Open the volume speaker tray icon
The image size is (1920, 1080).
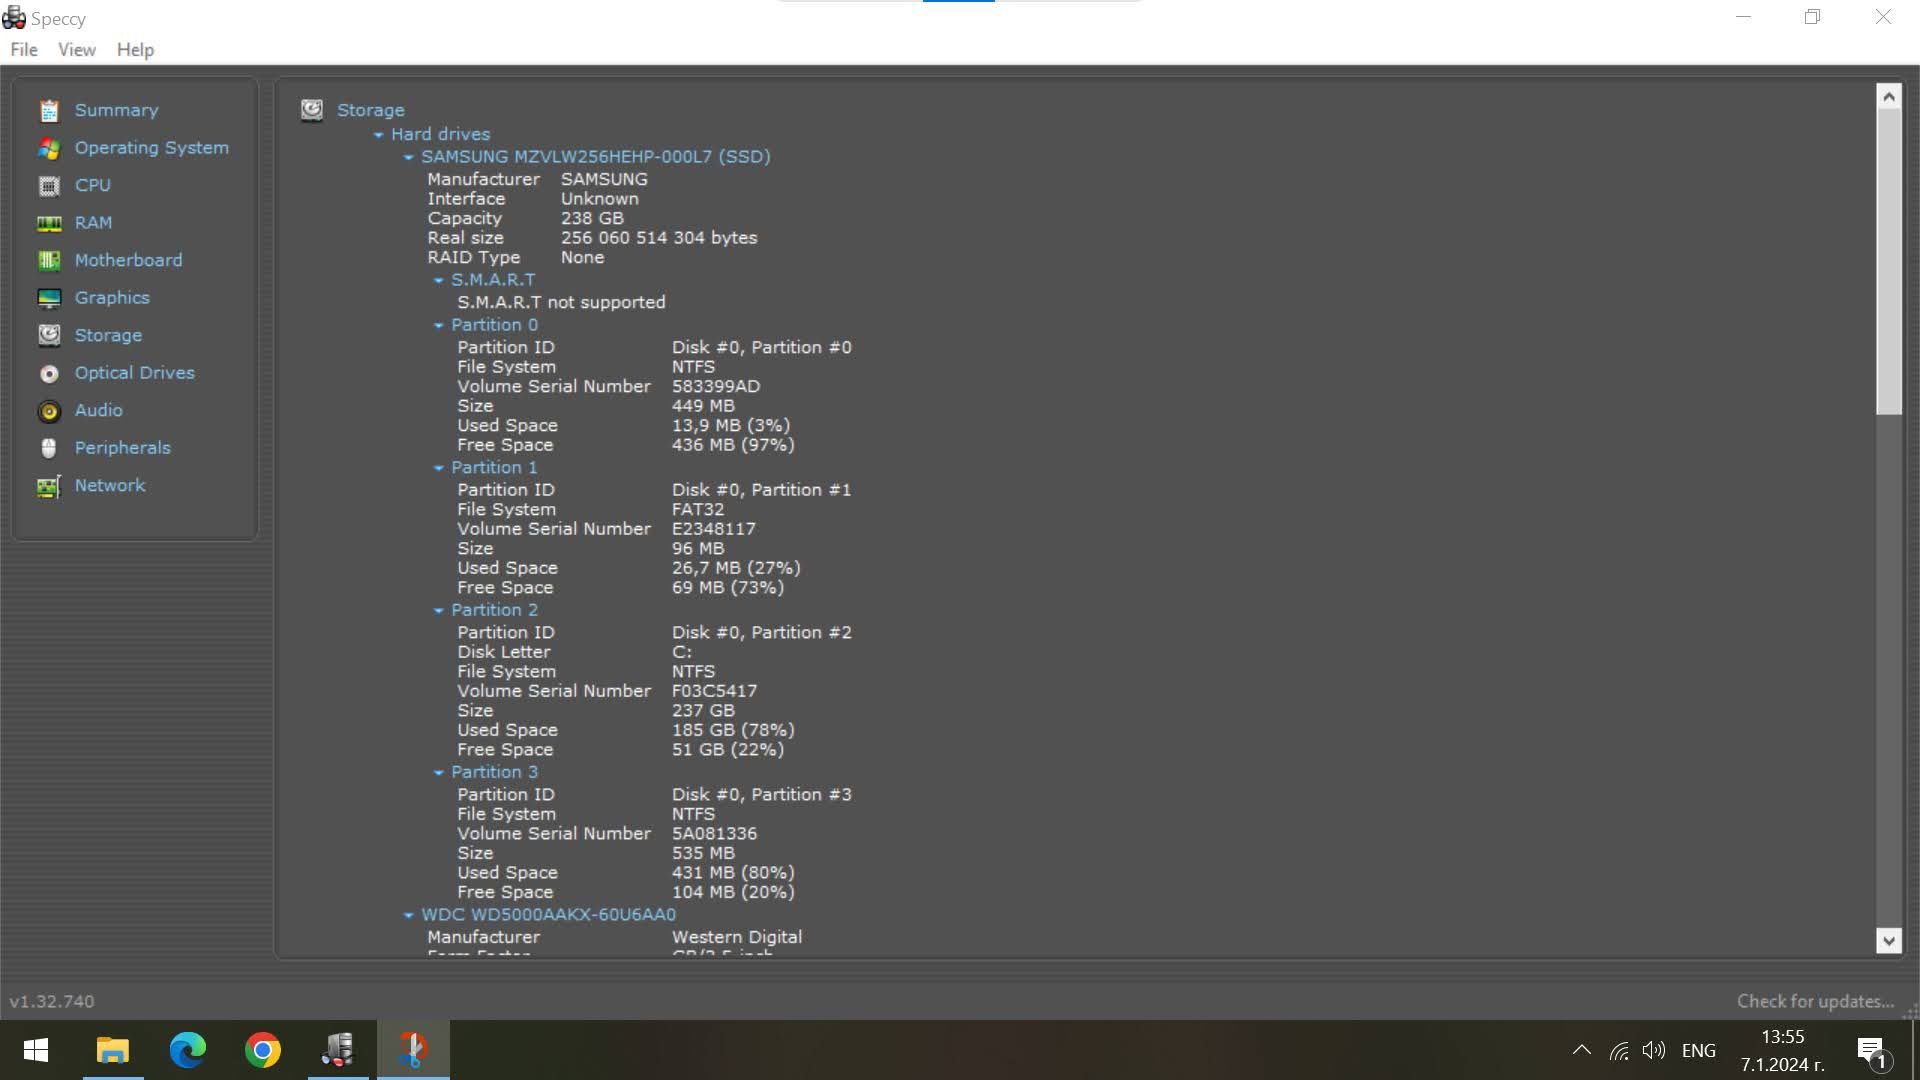pyautogui.click(x=1654, y=1050)
